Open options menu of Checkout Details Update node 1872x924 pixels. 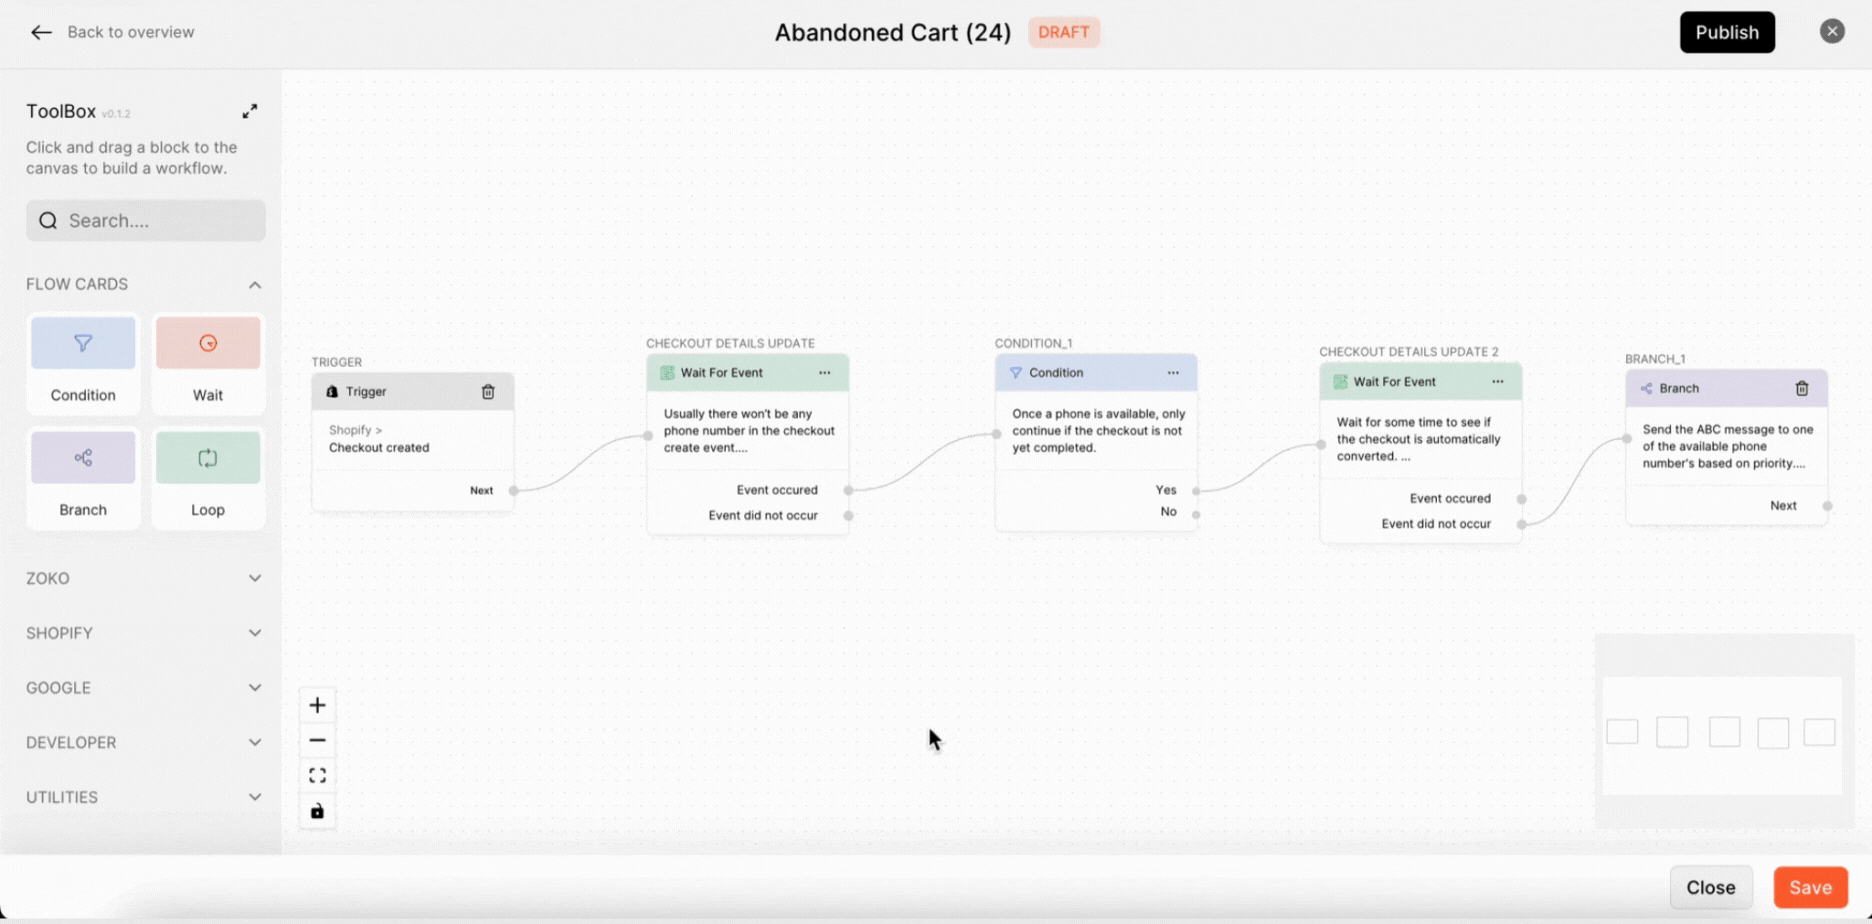(x=824, y=373)
